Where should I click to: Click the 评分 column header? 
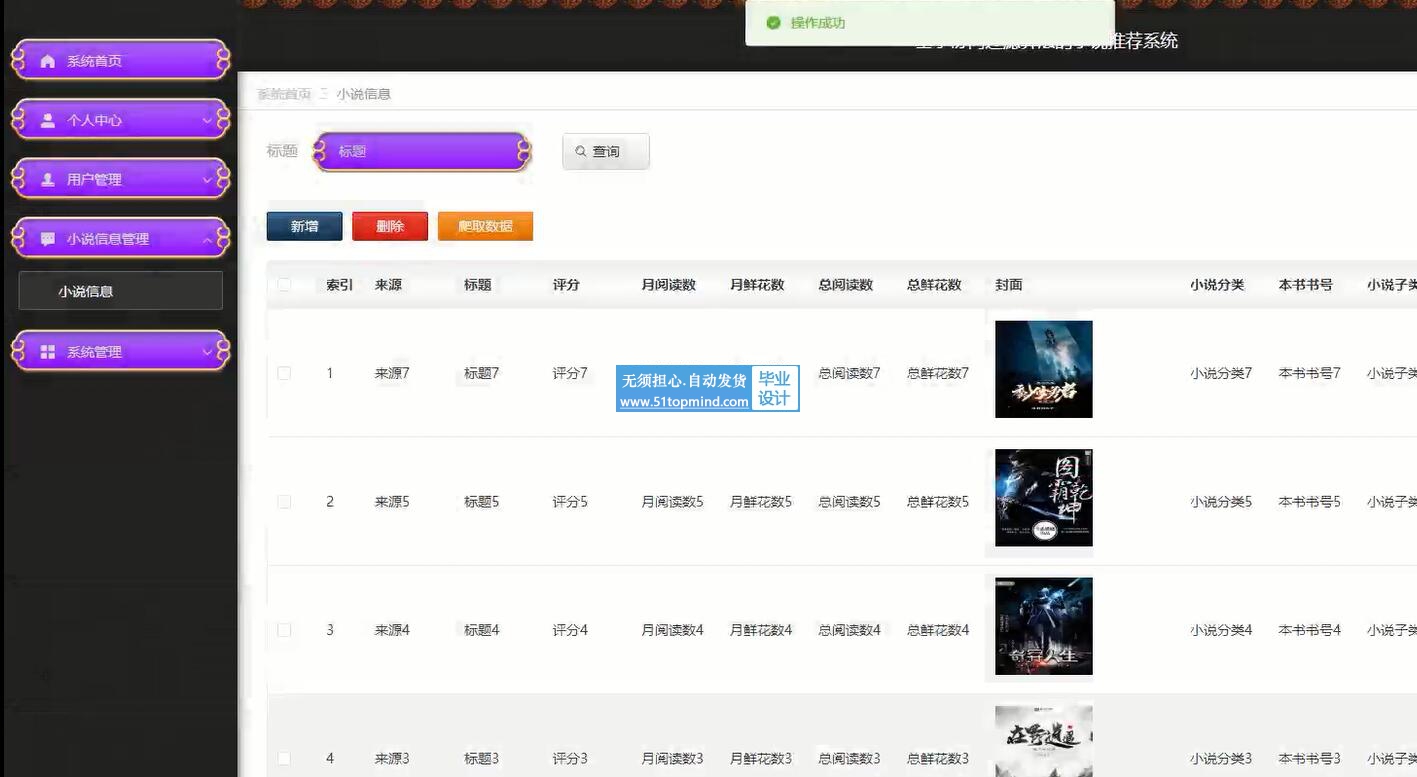[x=566, y=285]
